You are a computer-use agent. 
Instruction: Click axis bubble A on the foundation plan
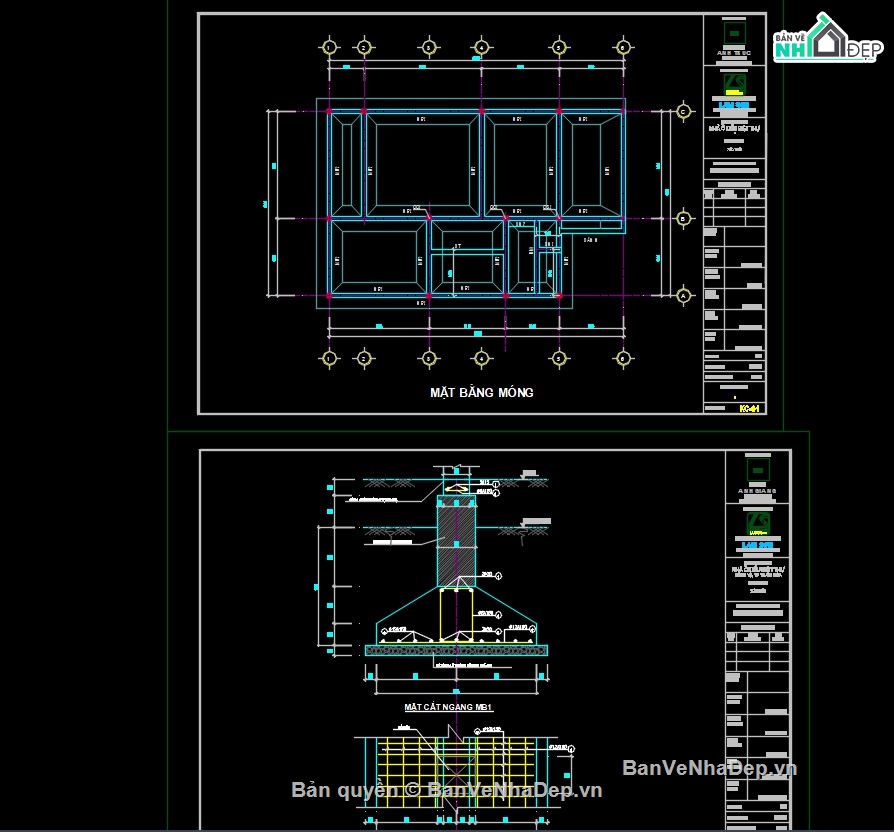coord(684,295)
